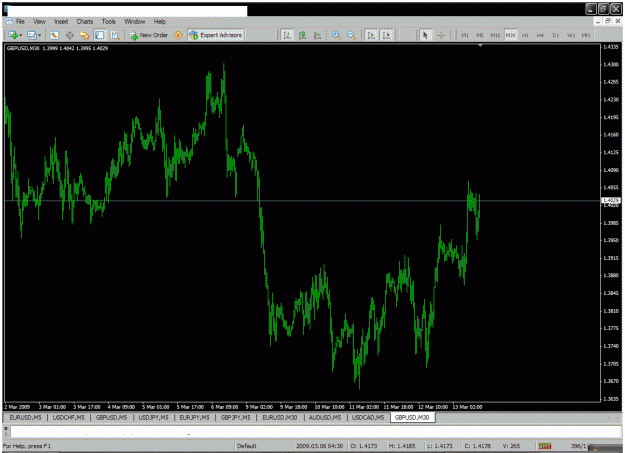Click the 9 Mar 02:00 time axis label
The image size is (625, 453).
pyautogui.click(x=259, y=407)
